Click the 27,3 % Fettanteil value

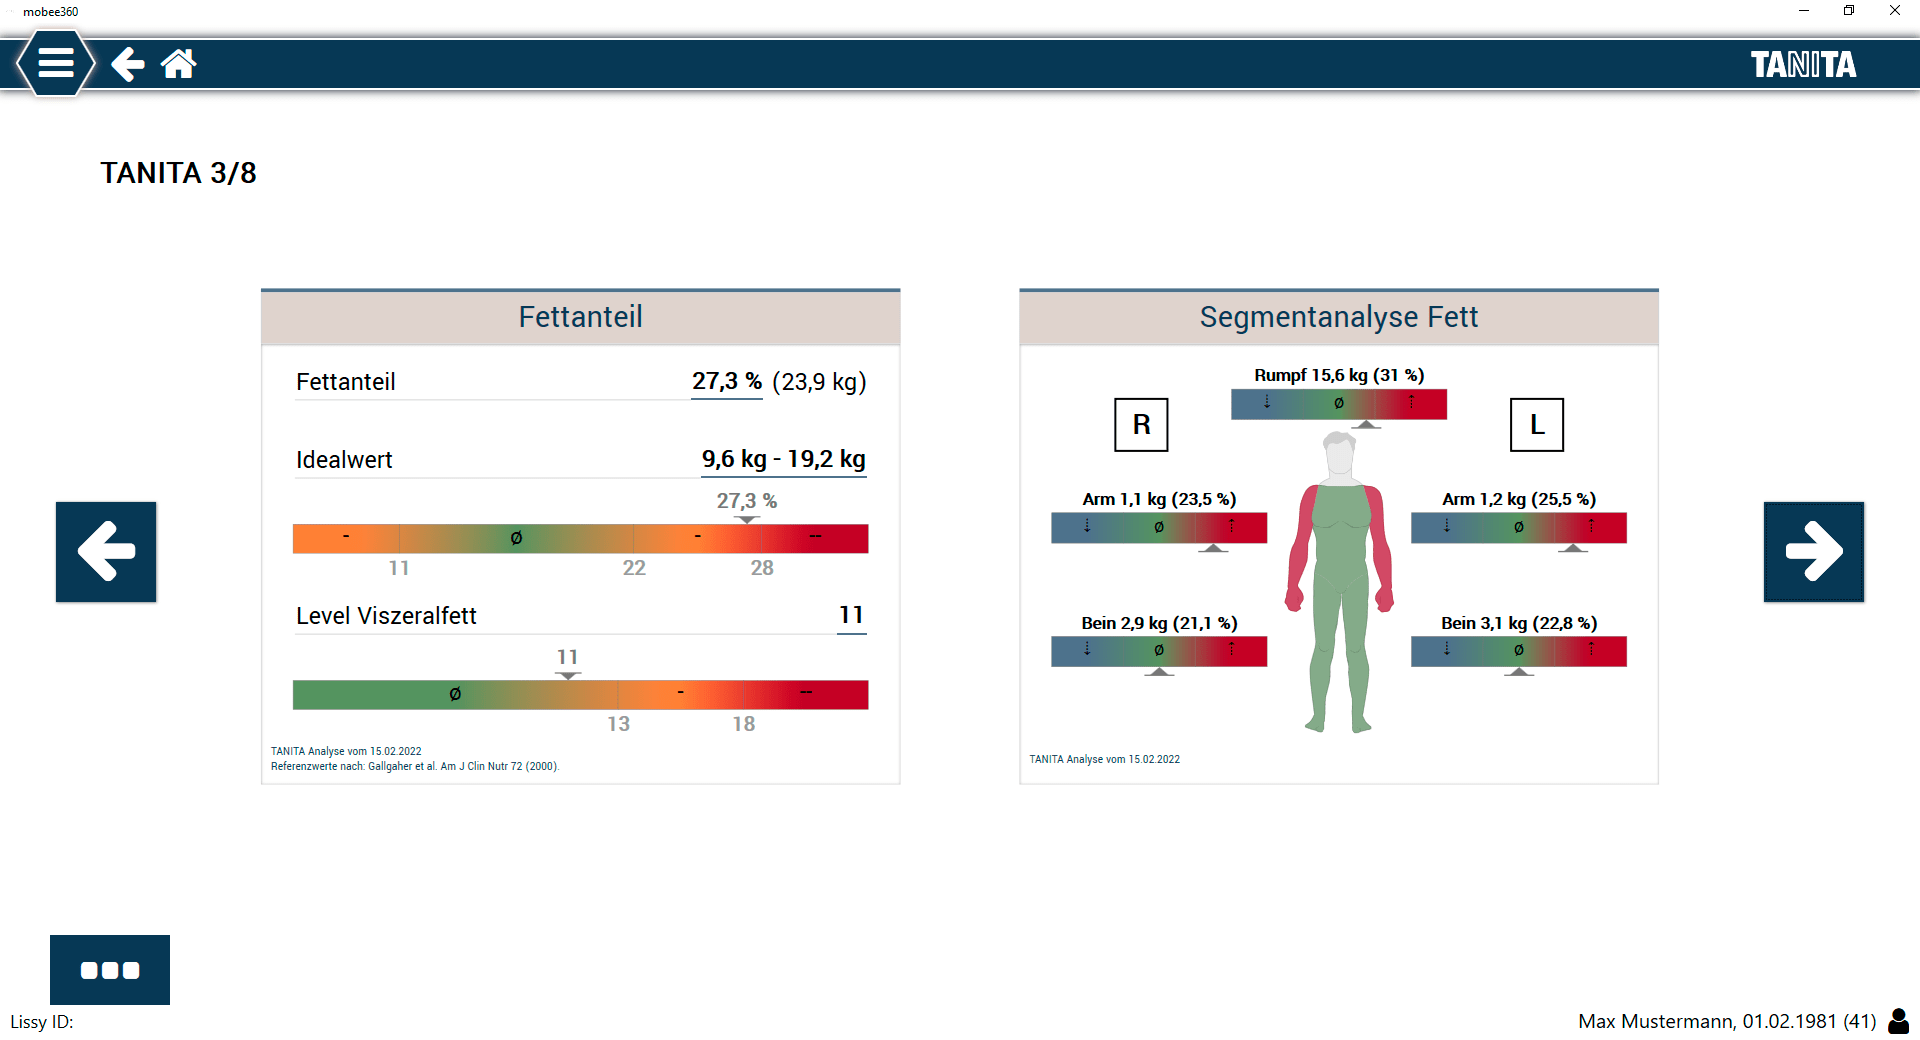coord(727,382)
